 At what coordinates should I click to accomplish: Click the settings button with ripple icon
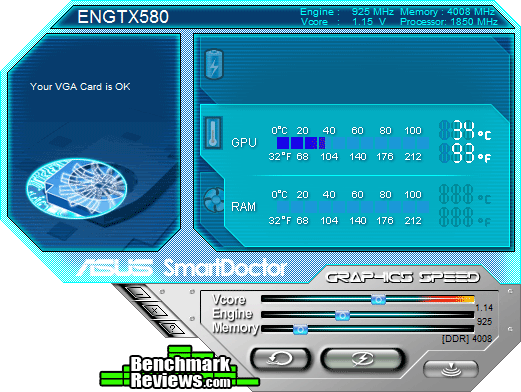coord(451,369)
